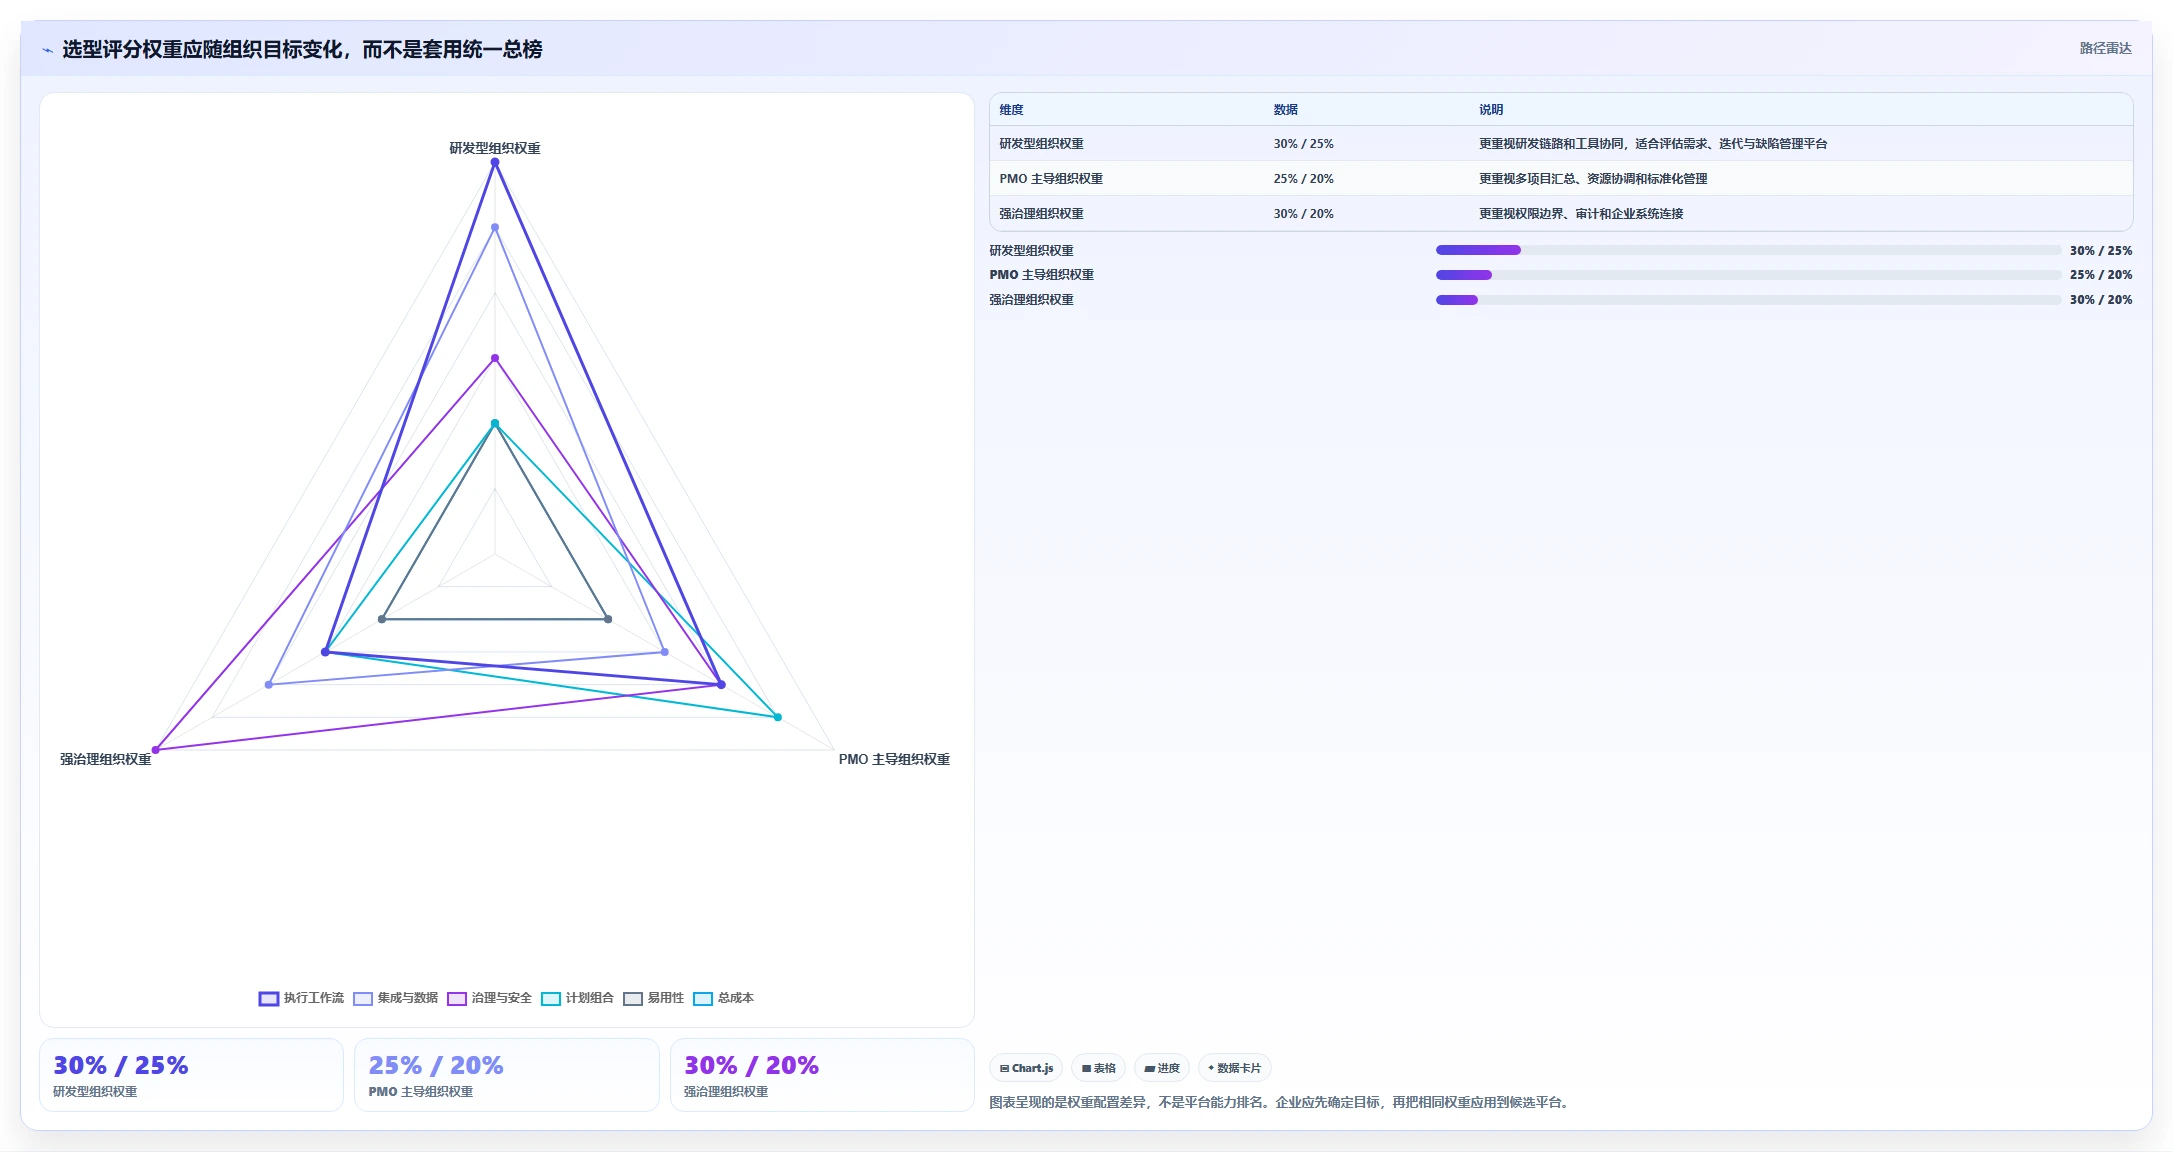Toggle the 治理与安全 legend swatch
2173x1152 pixels.
pyautogui.click(x=456, y=998)
